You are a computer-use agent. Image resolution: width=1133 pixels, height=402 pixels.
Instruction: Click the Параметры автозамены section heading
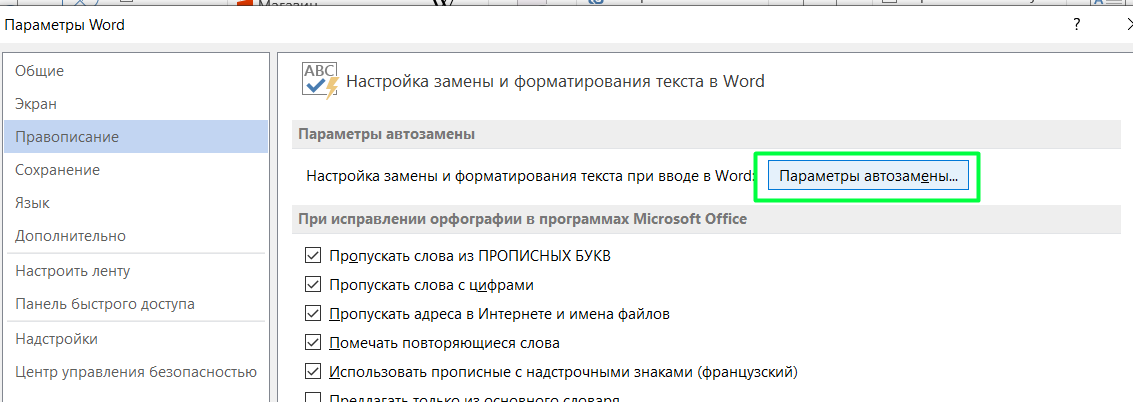(x=387, y=134)
